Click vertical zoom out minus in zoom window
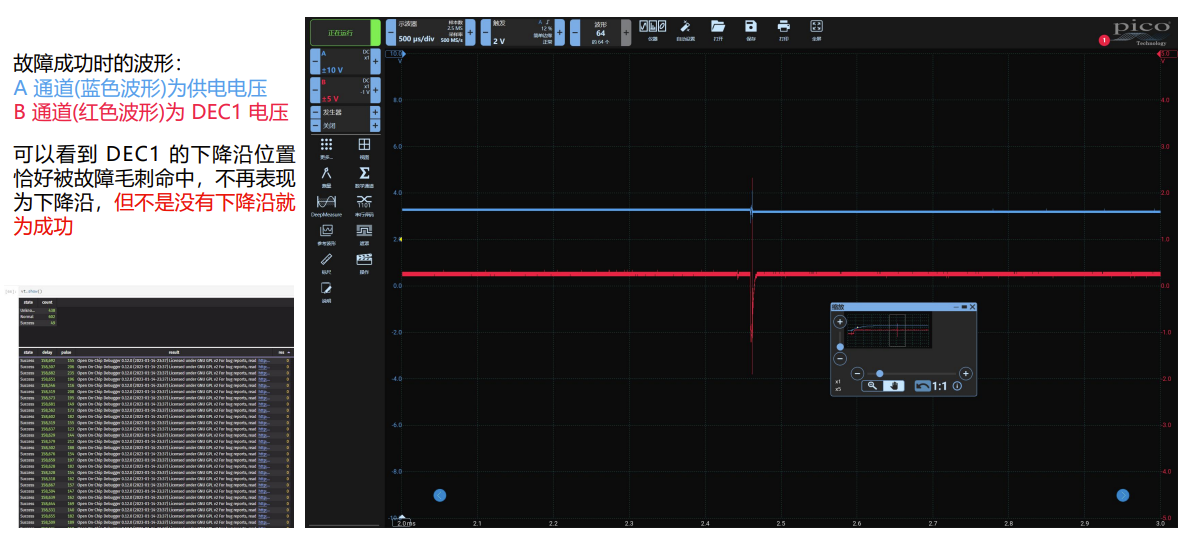This screenshot has height=541, width=1188. (x=839, y=358)
